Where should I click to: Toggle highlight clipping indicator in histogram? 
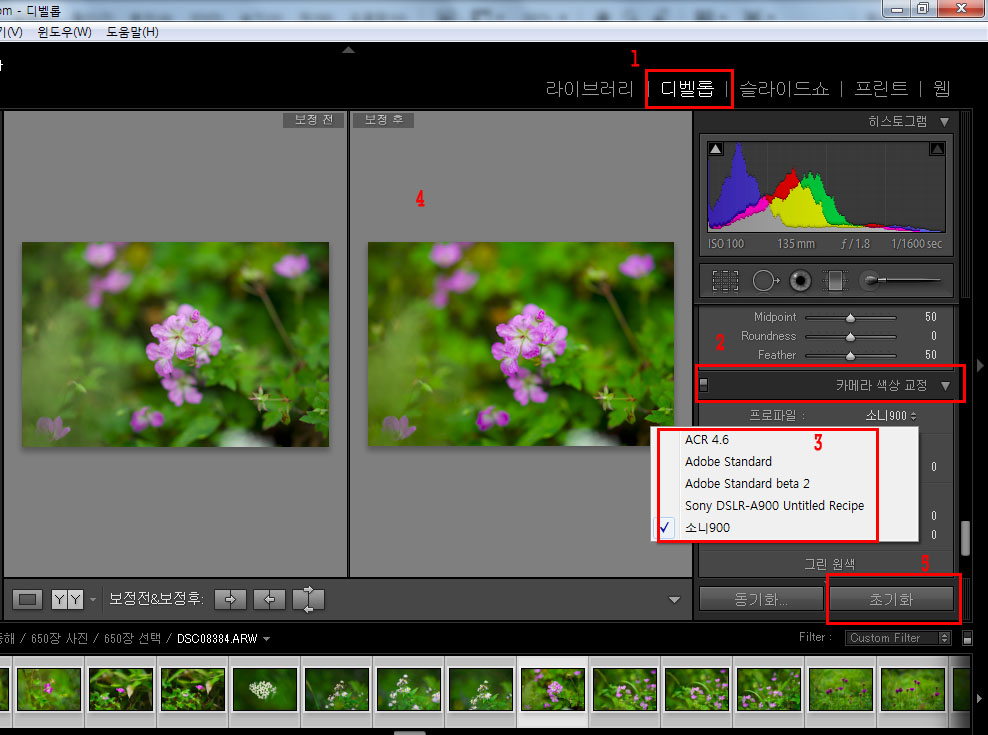pyautogui.click(x=937, y=149)
